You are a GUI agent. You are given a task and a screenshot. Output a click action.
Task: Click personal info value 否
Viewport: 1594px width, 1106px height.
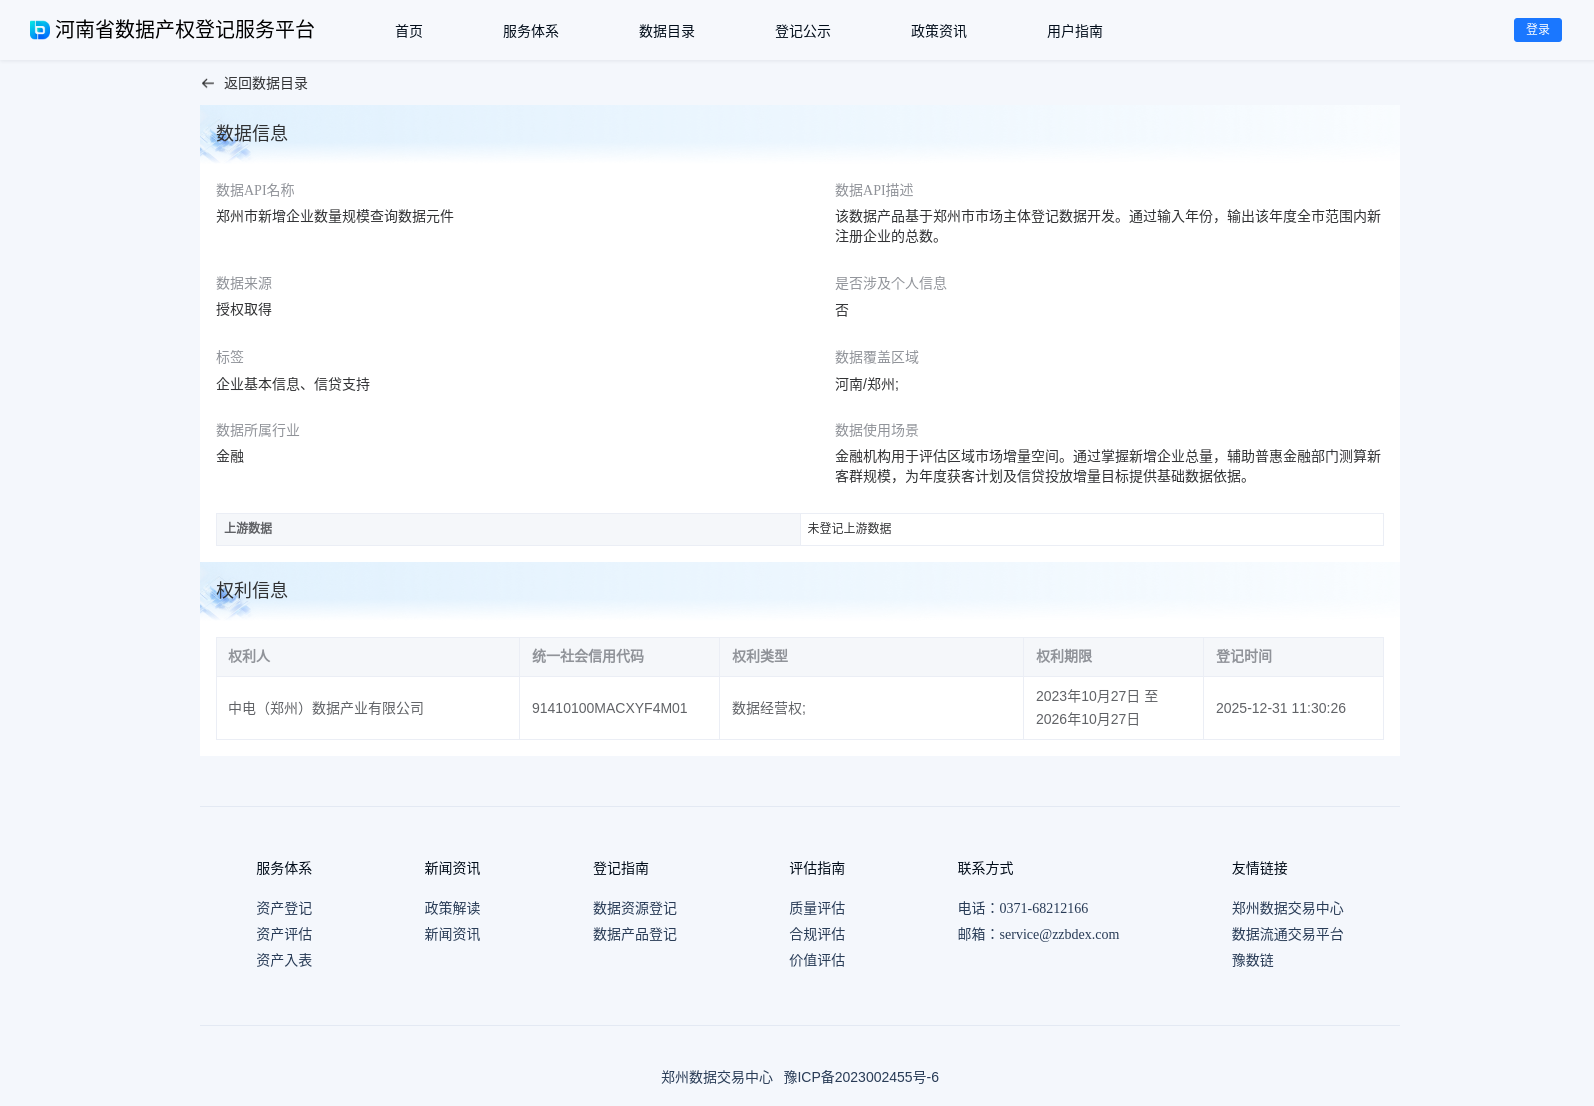pyautogui.click(x=842, y=310)
